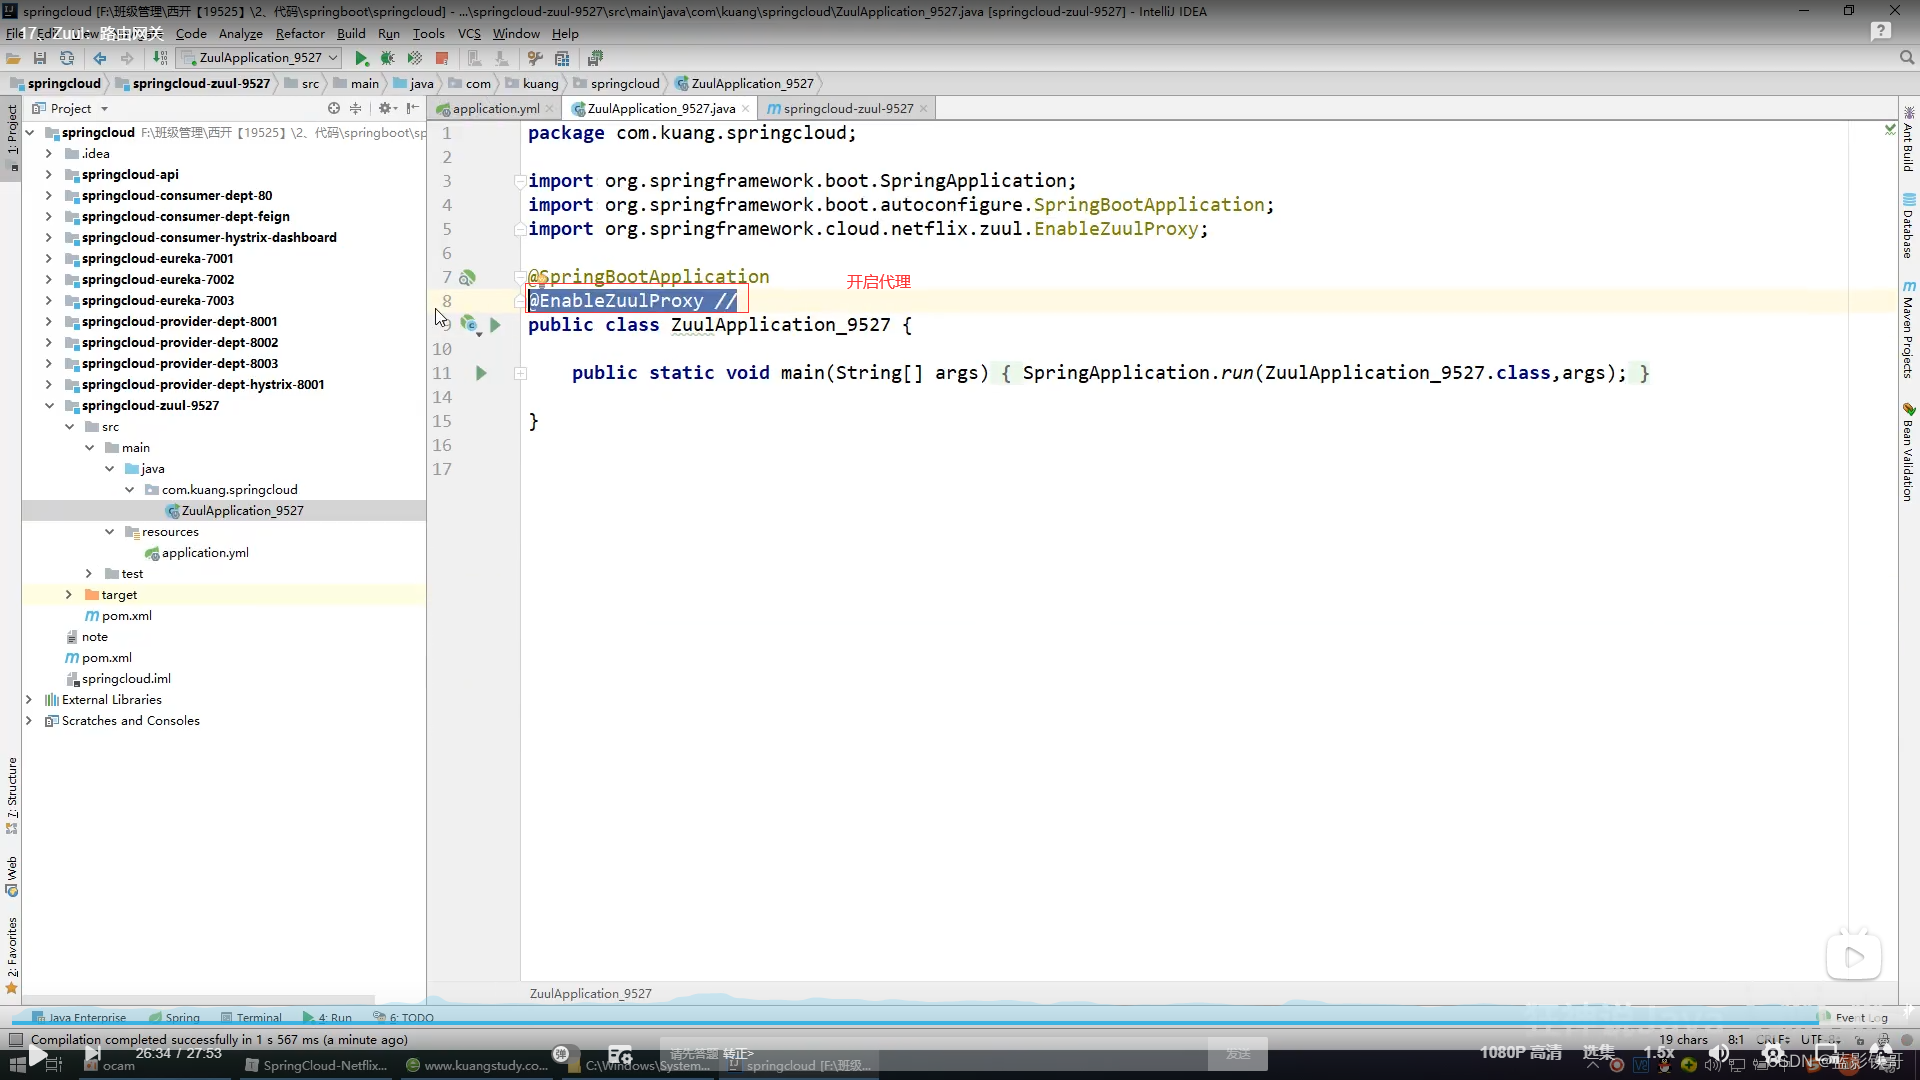This screenshot has height=1080, width=1920.
Task: Expand External Libraries node
Action: tap(28, 699)
